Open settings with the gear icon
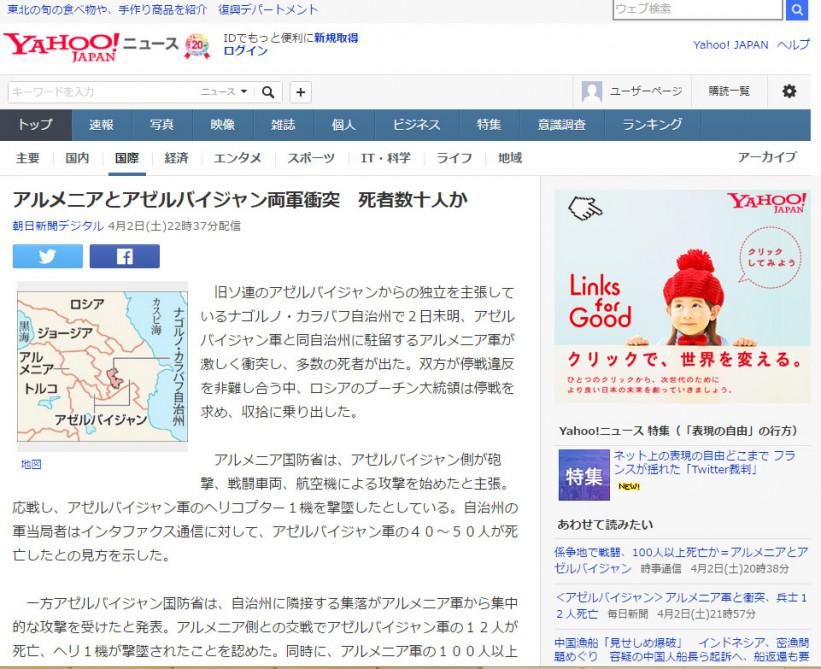Screen dimensions: 821x669 789,91
